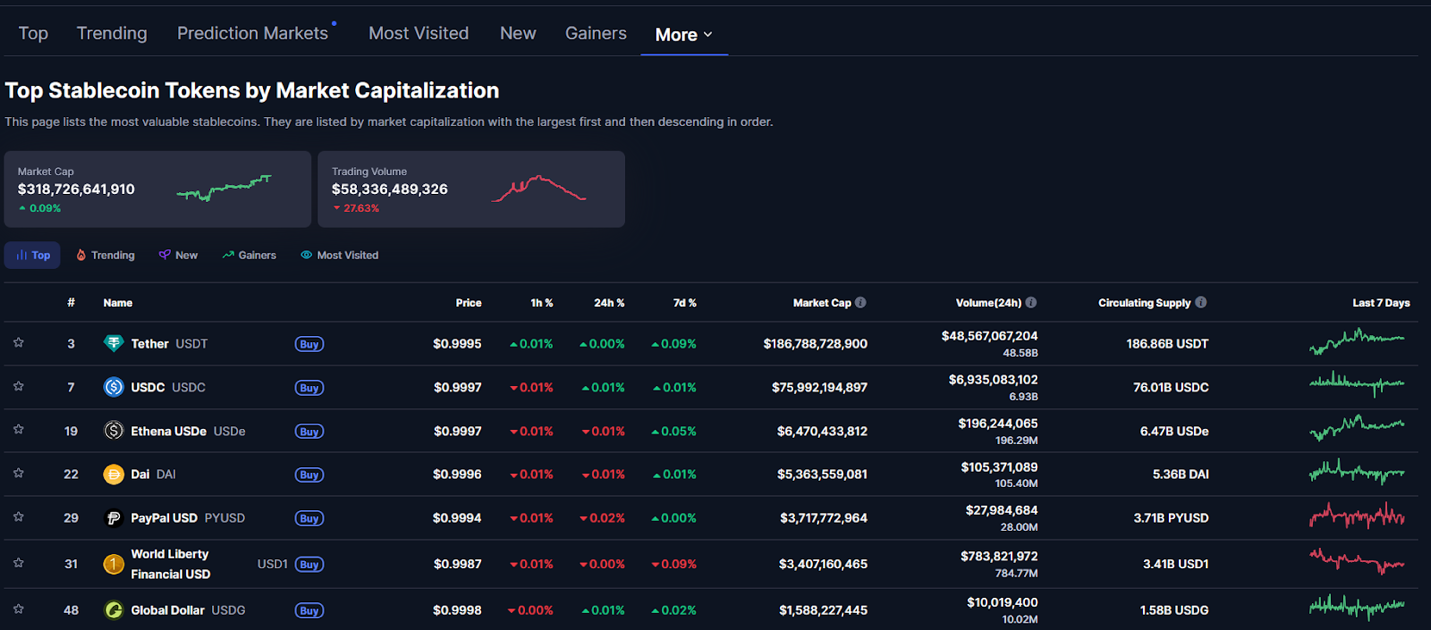The image size is (1431, 630).
Task: Click the Trading Volume summary card
Action: pyautogui.click(x=471, y=189)
